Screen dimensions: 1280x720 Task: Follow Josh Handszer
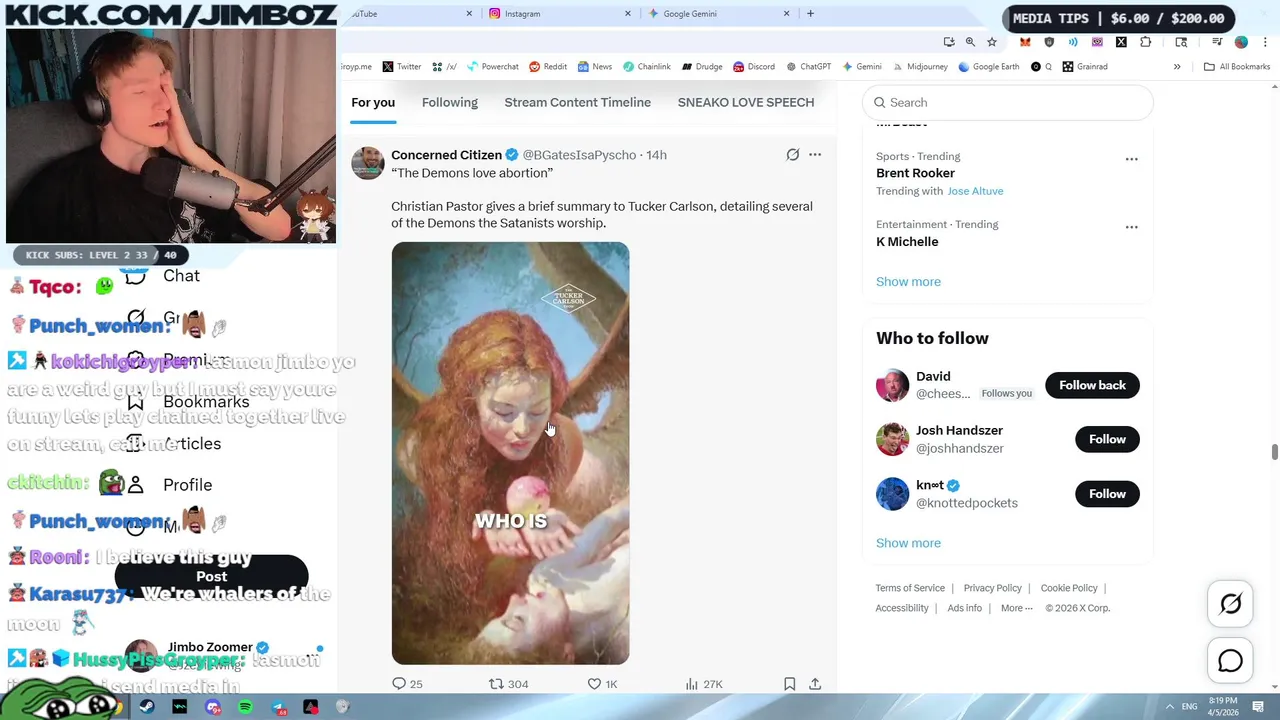point(1107,439)
